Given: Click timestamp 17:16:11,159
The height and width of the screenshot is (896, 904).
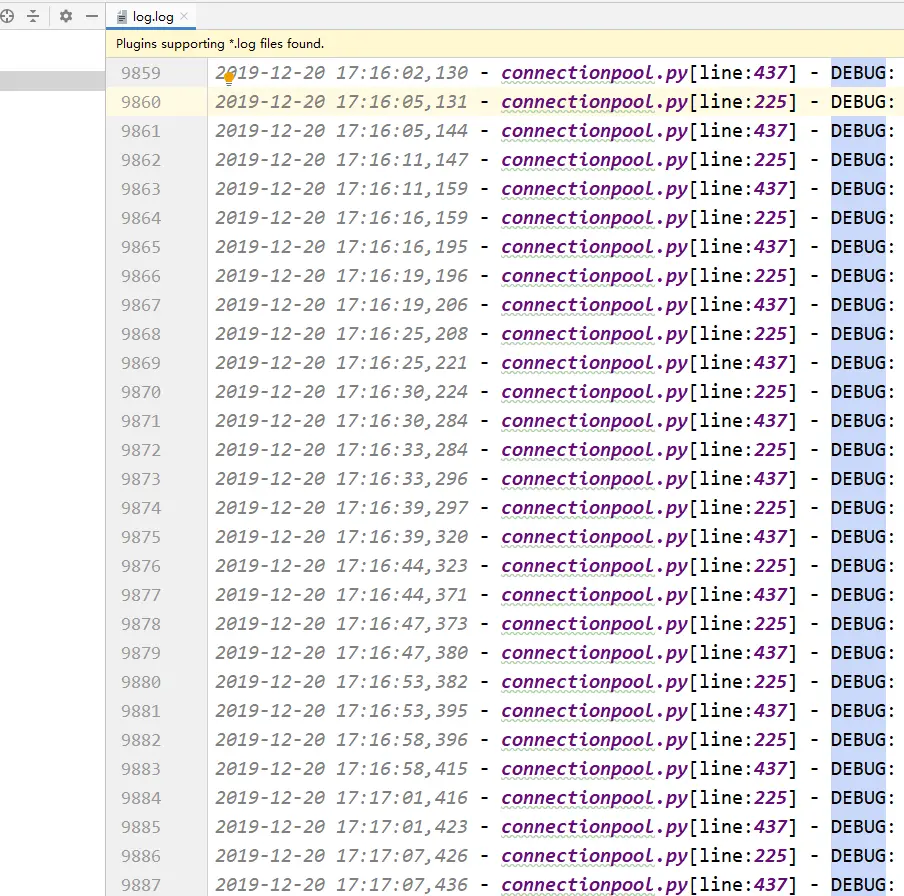Looking at the screenshot, I should (x=402, y=189).
